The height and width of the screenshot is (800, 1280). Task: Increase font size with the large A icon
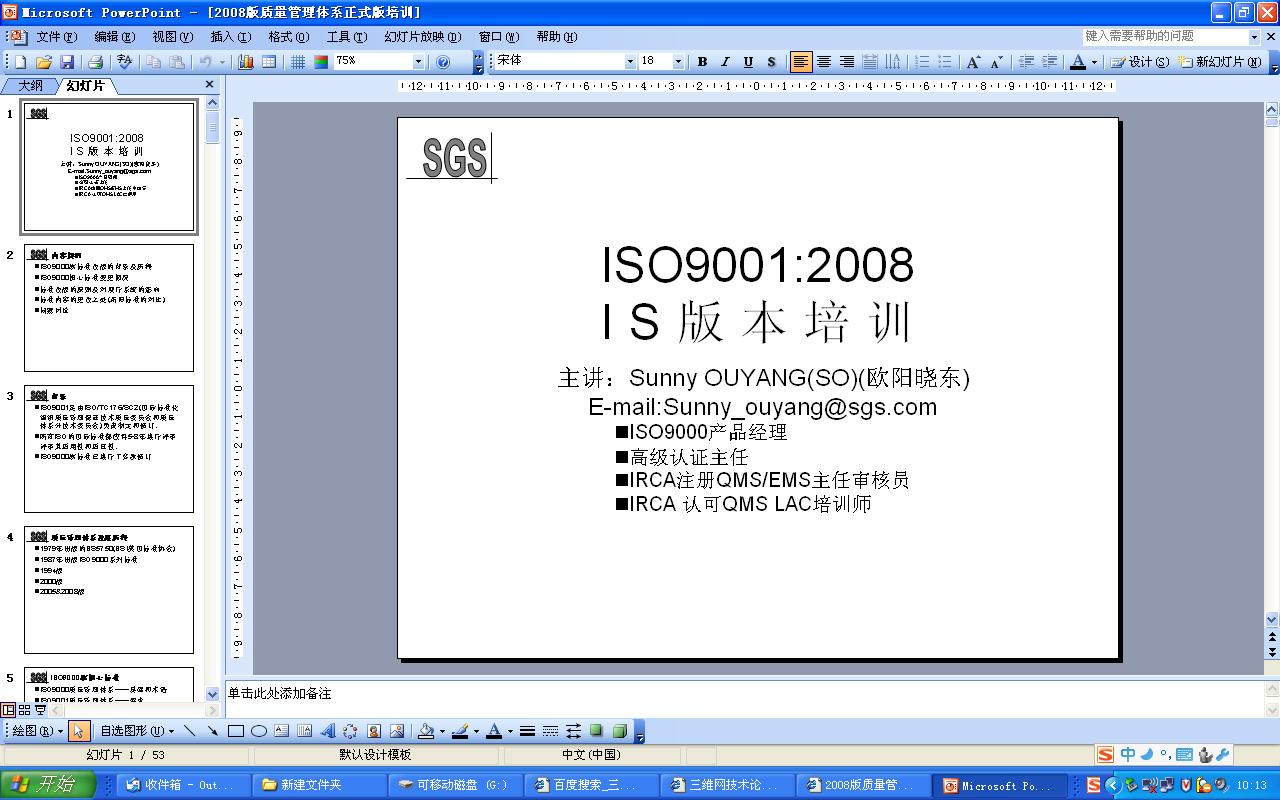[x=973, y=62]
